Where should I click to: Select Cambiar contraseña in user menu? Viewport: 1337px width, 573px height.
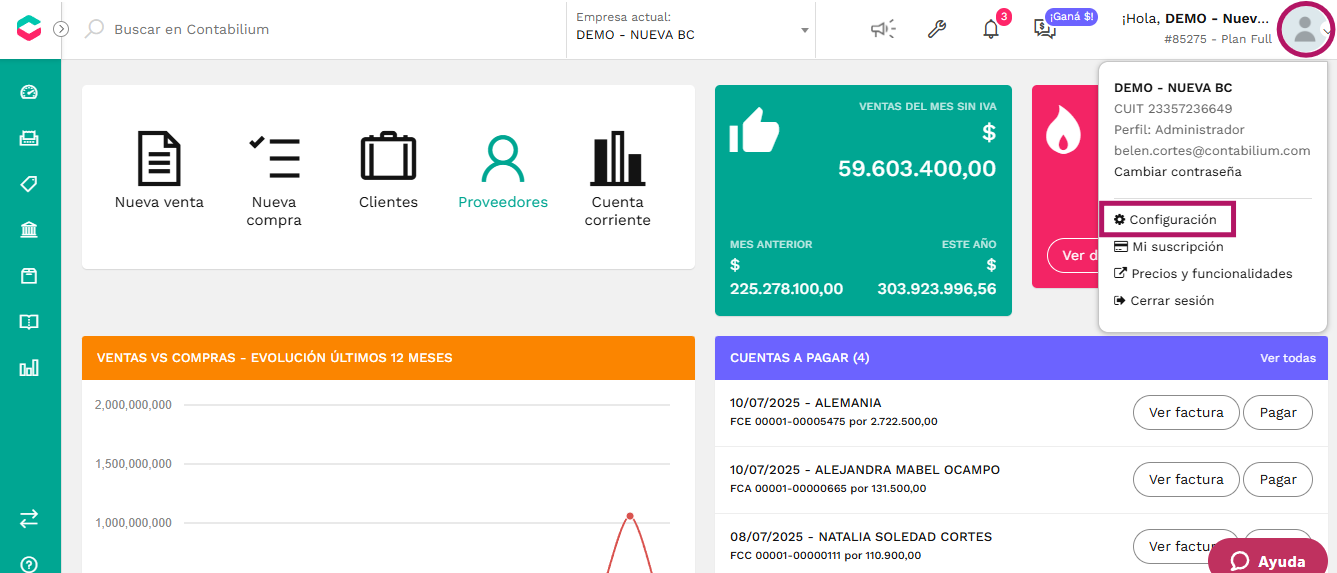pyautogui.click(x=1178, y=172)
